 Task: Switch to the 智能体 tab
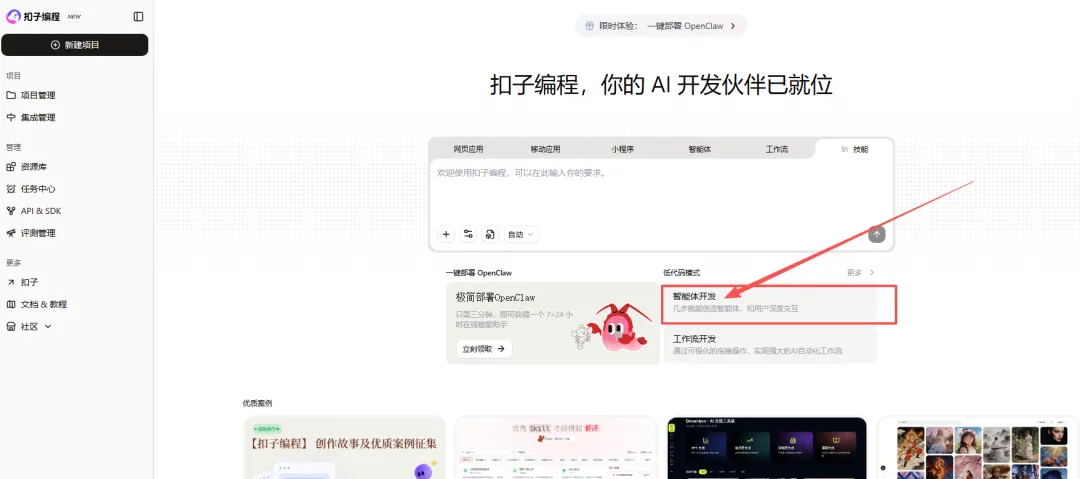pyautogui.click(x=699, y=149)
